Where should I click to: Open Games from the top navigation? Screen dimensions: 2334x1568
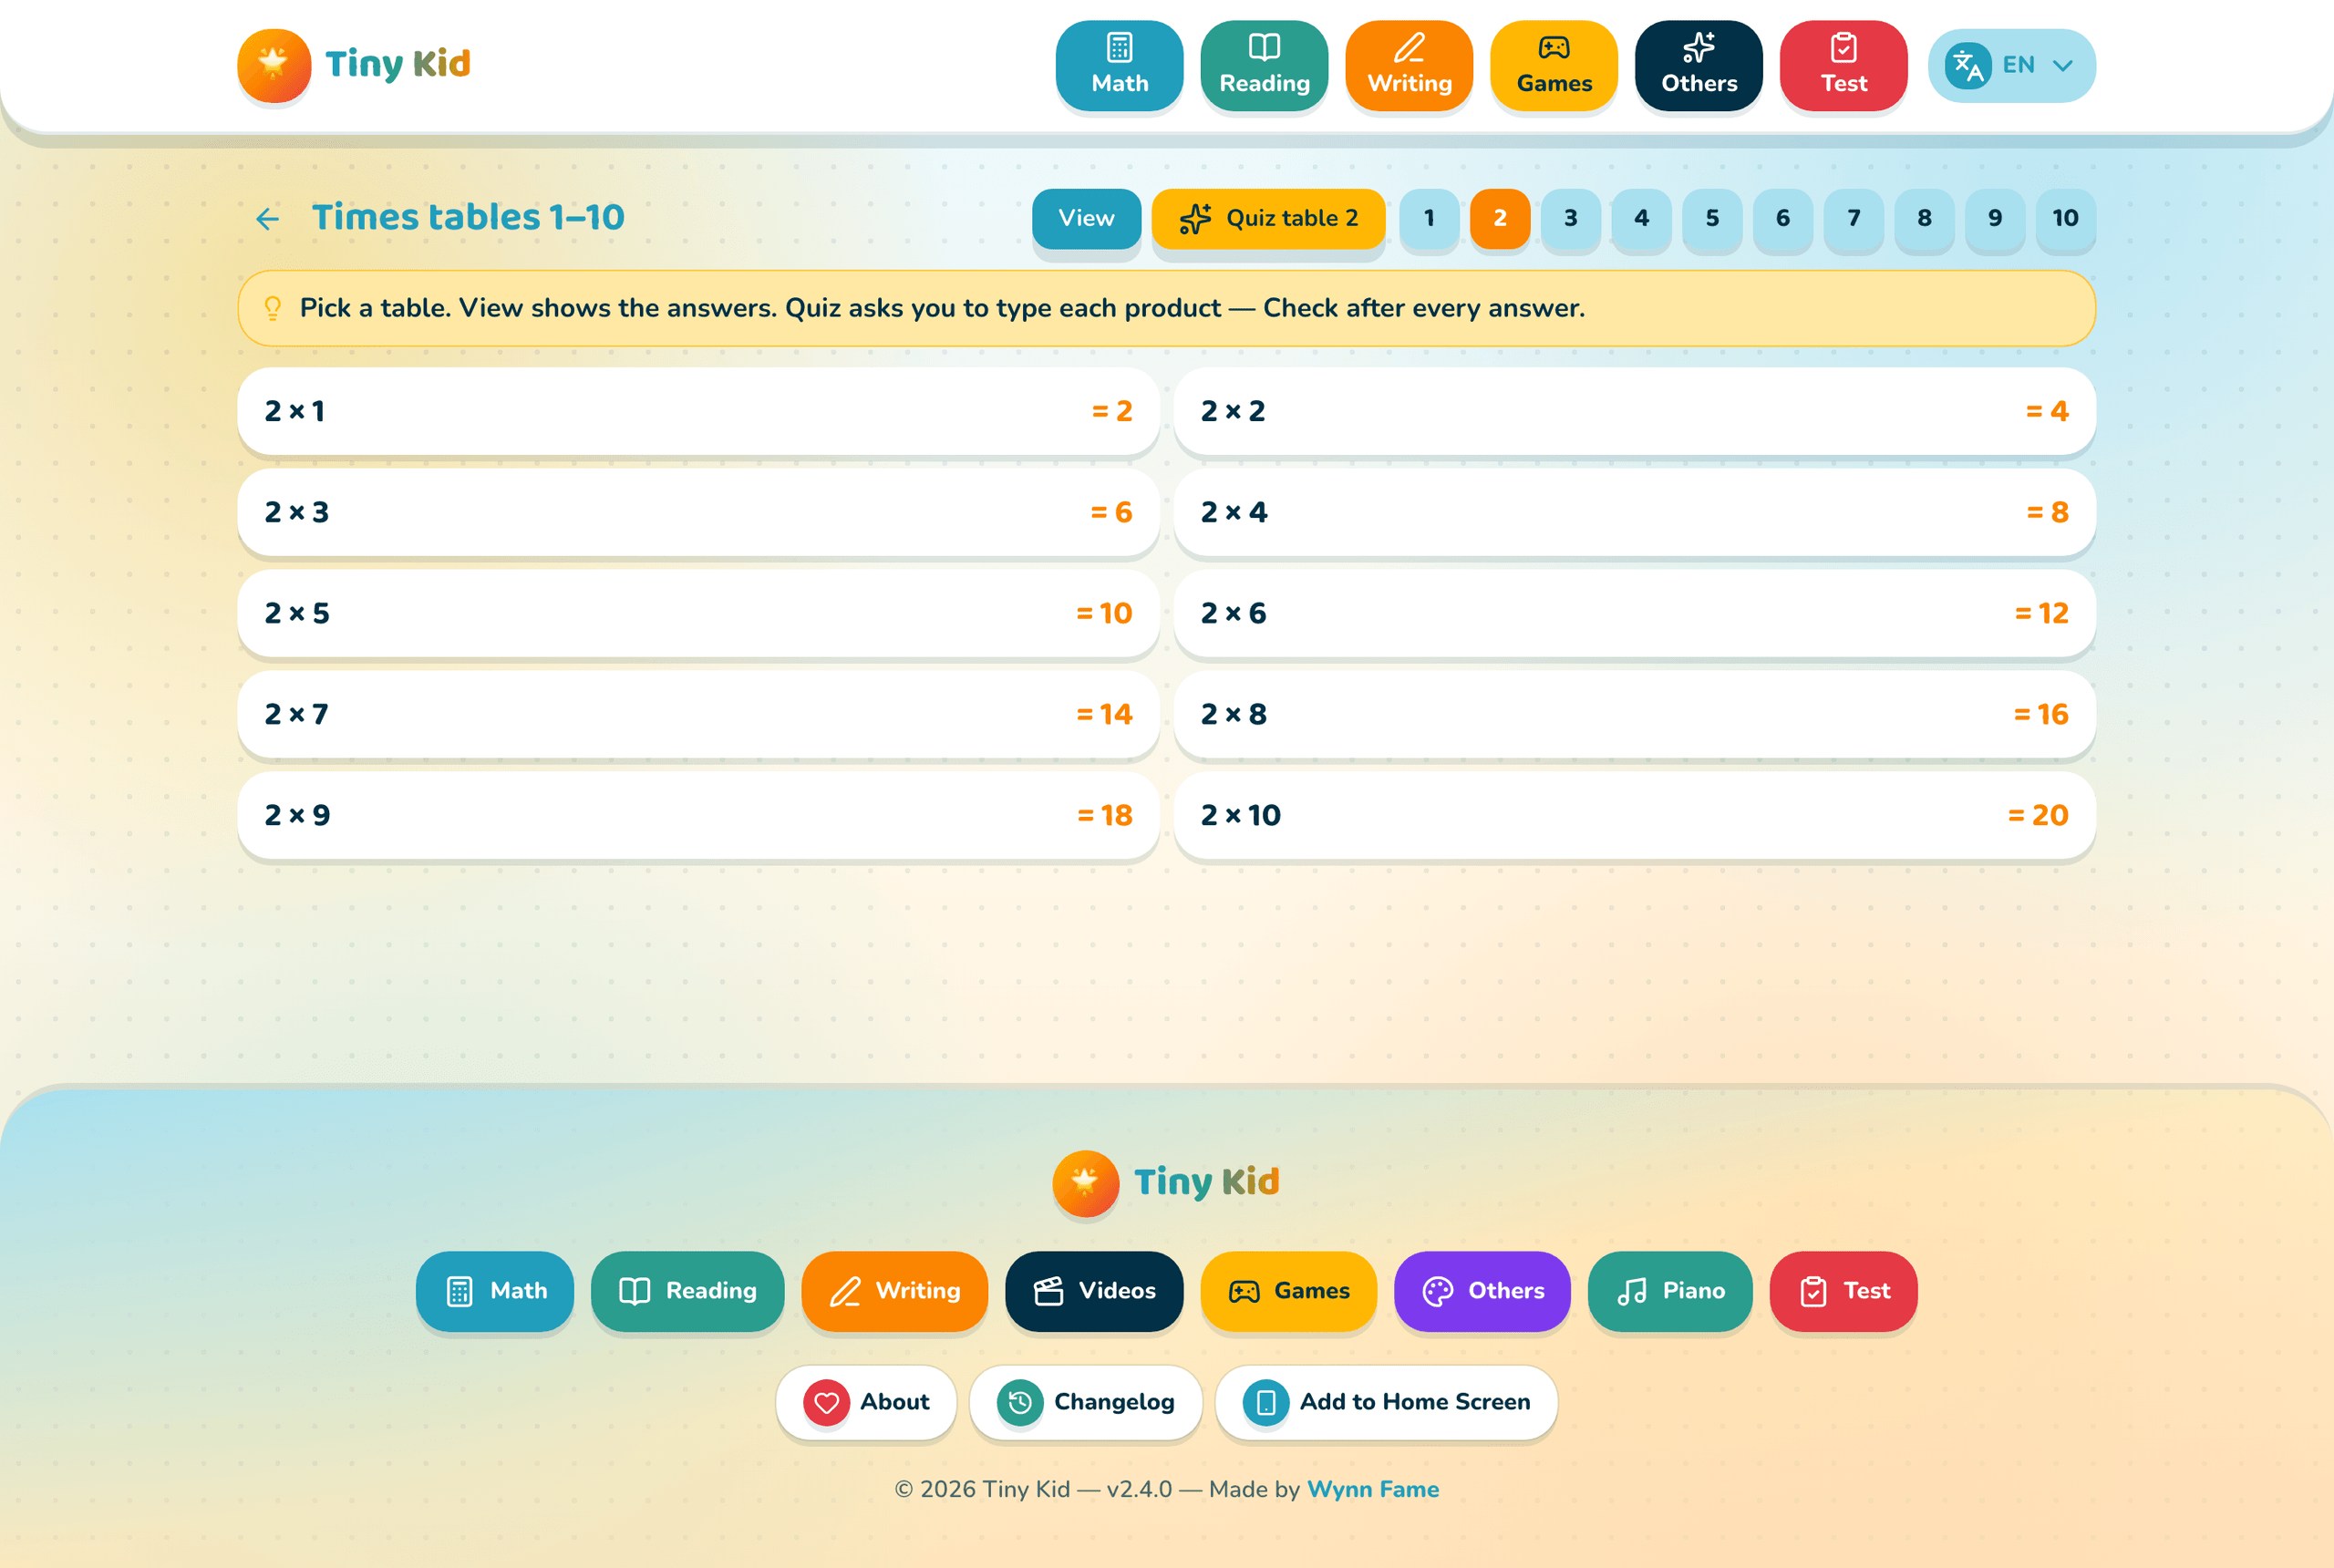[1554, 65]
